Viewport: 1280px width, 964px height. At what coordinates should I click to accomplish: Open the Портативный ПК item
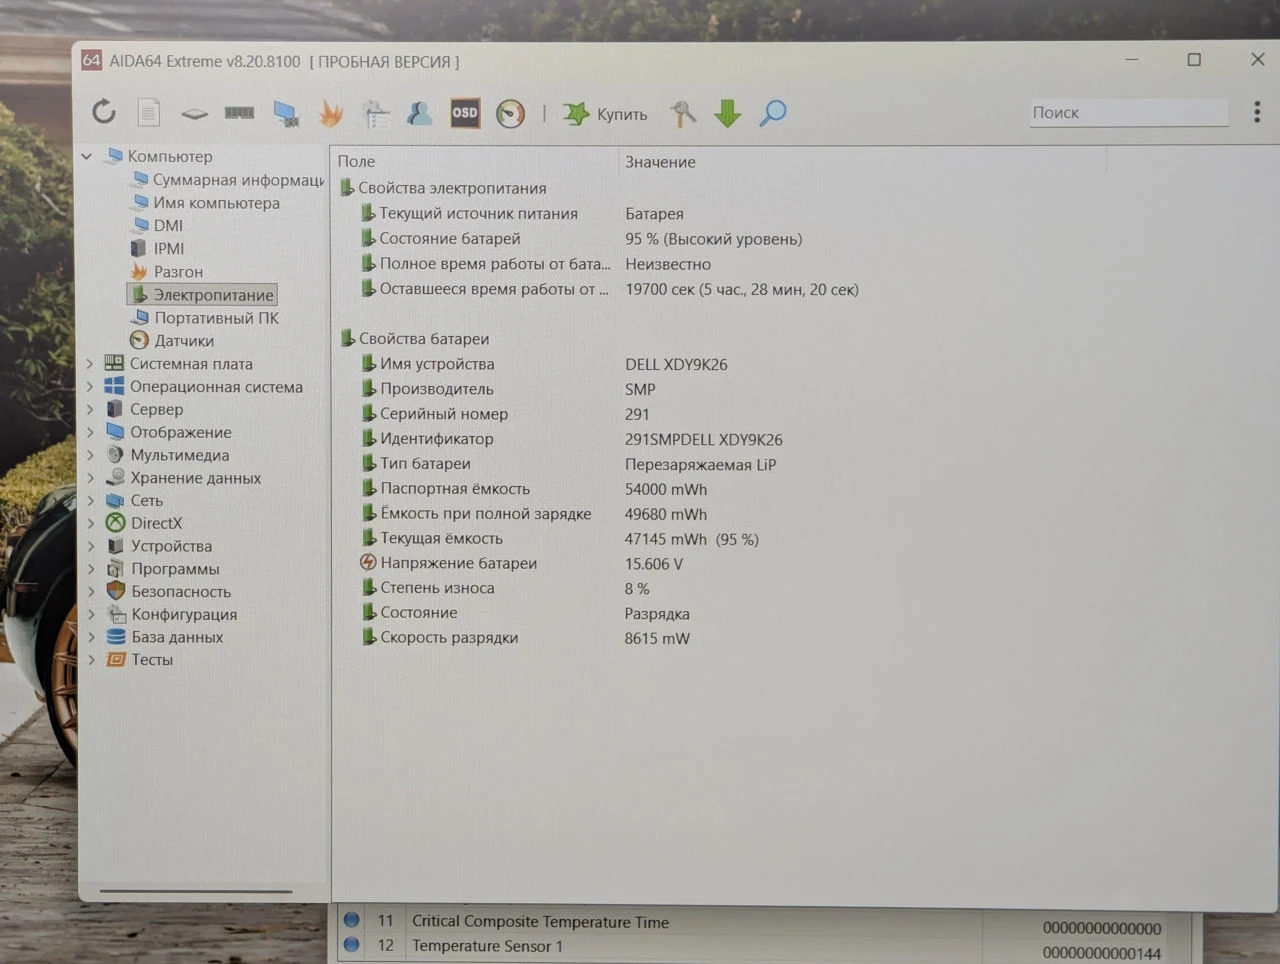206,318
